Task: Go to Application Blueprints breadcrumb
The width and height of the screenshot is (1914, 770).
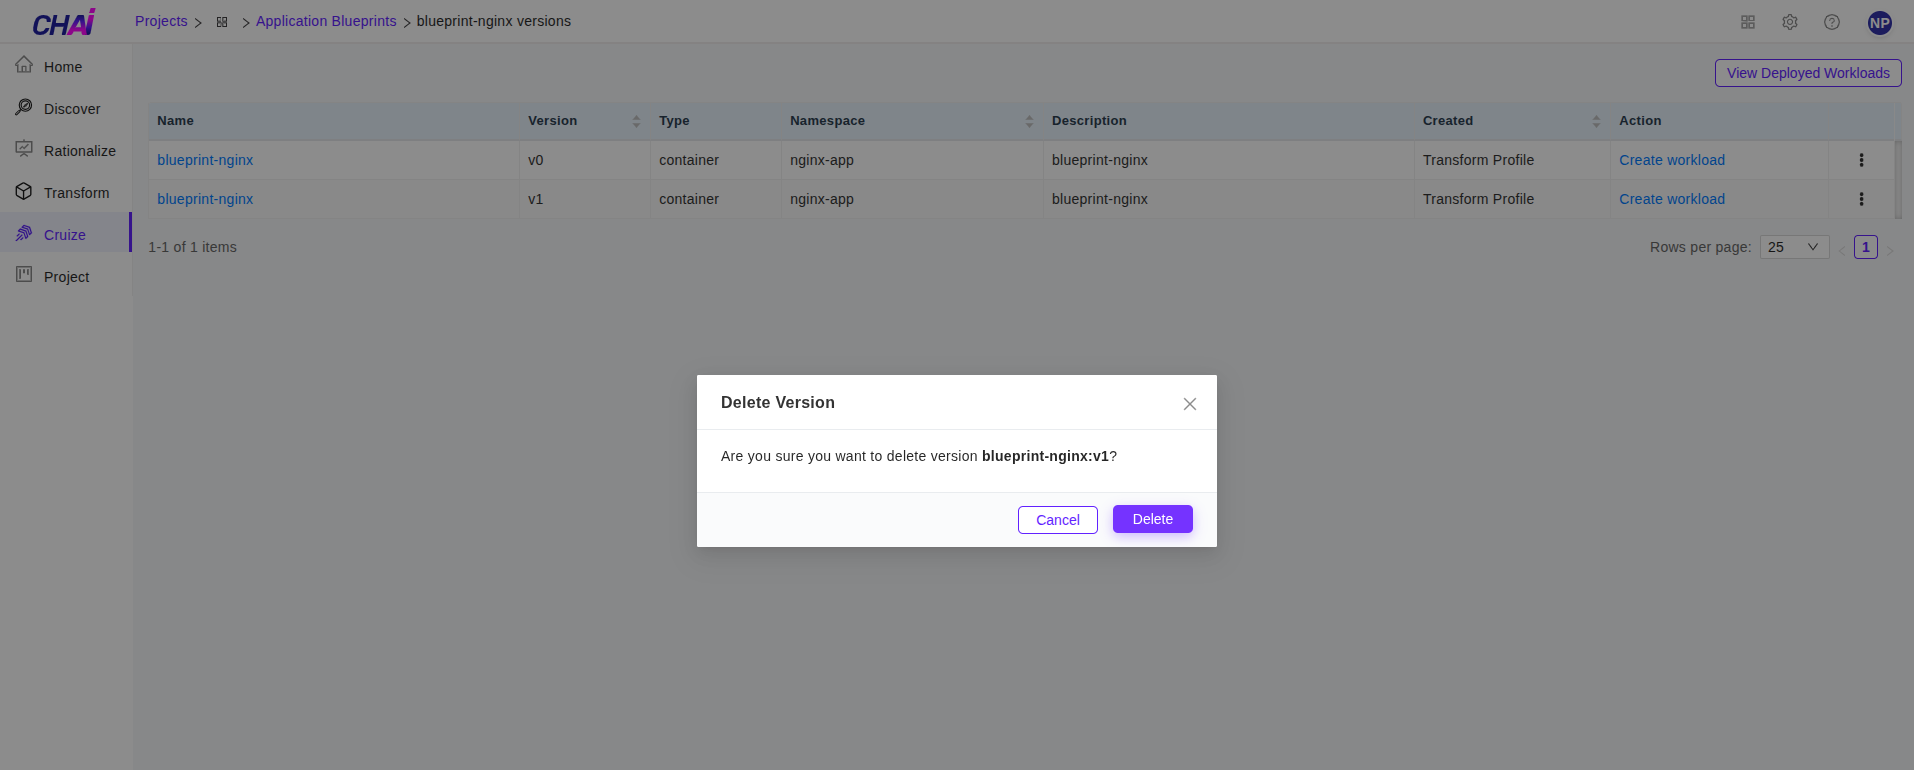Action: 325,21
